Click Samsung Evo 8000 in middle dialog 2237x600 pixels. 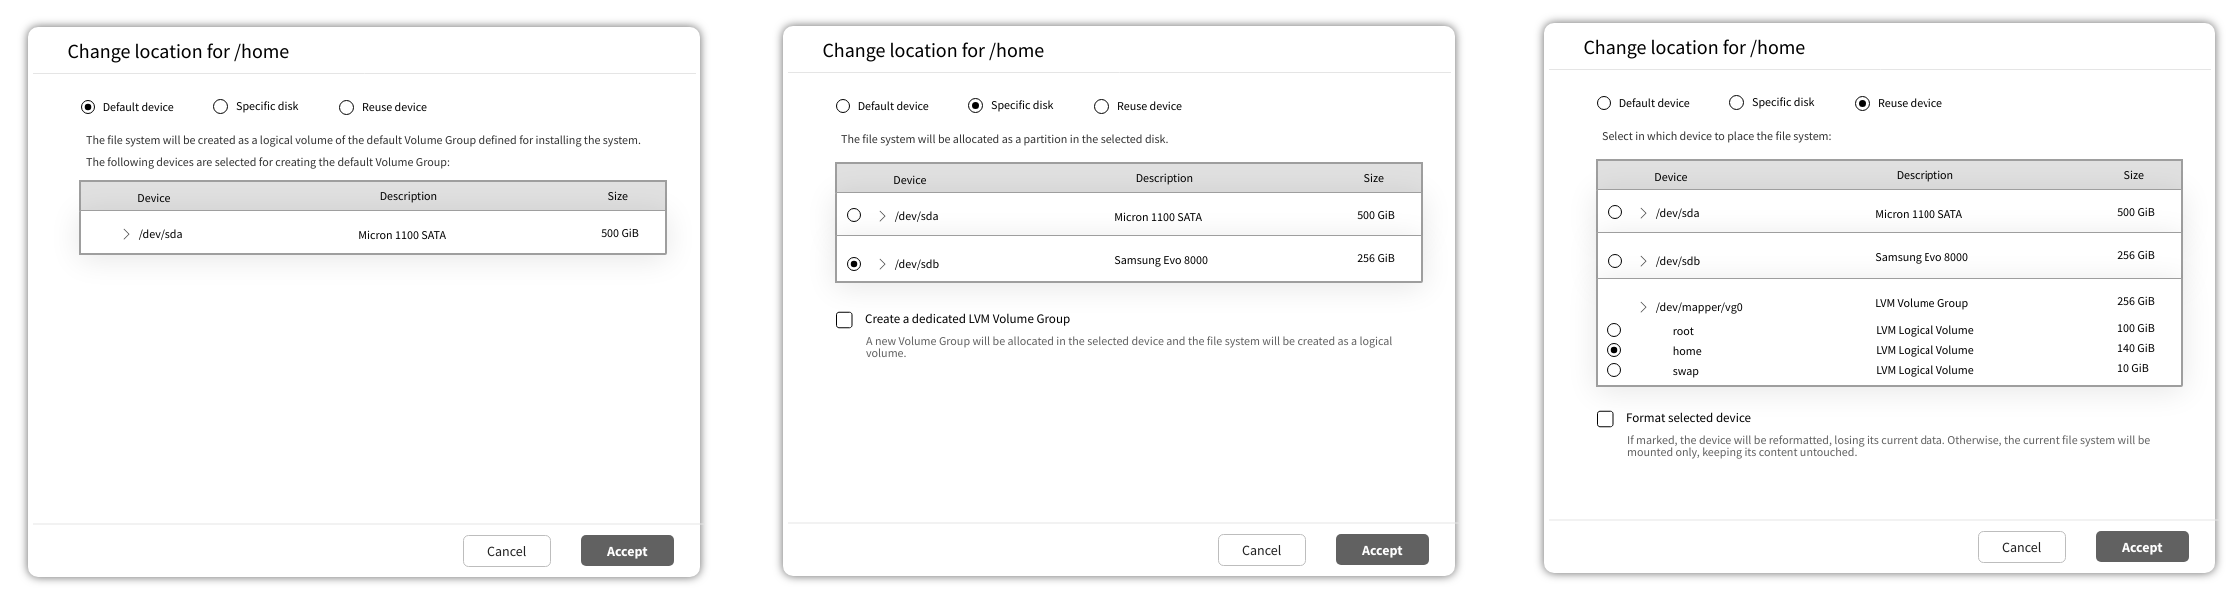1161,260
